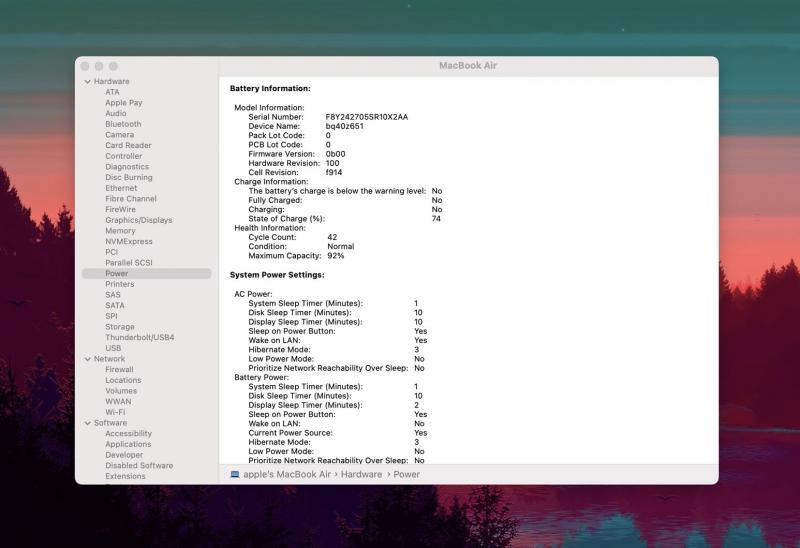Open Locations under Network

123,380
